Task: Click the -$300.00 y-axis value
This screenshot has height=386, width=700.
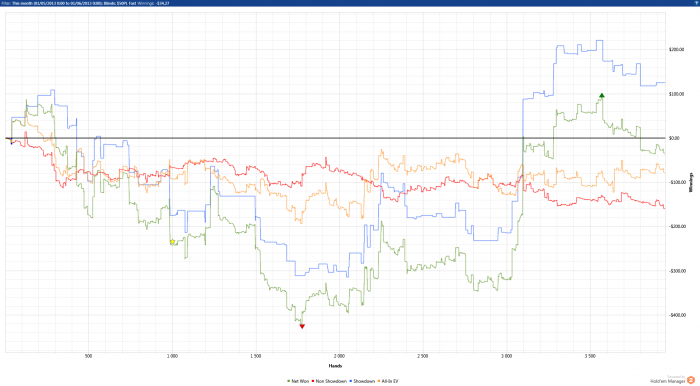Action: (x=677, y=271)
